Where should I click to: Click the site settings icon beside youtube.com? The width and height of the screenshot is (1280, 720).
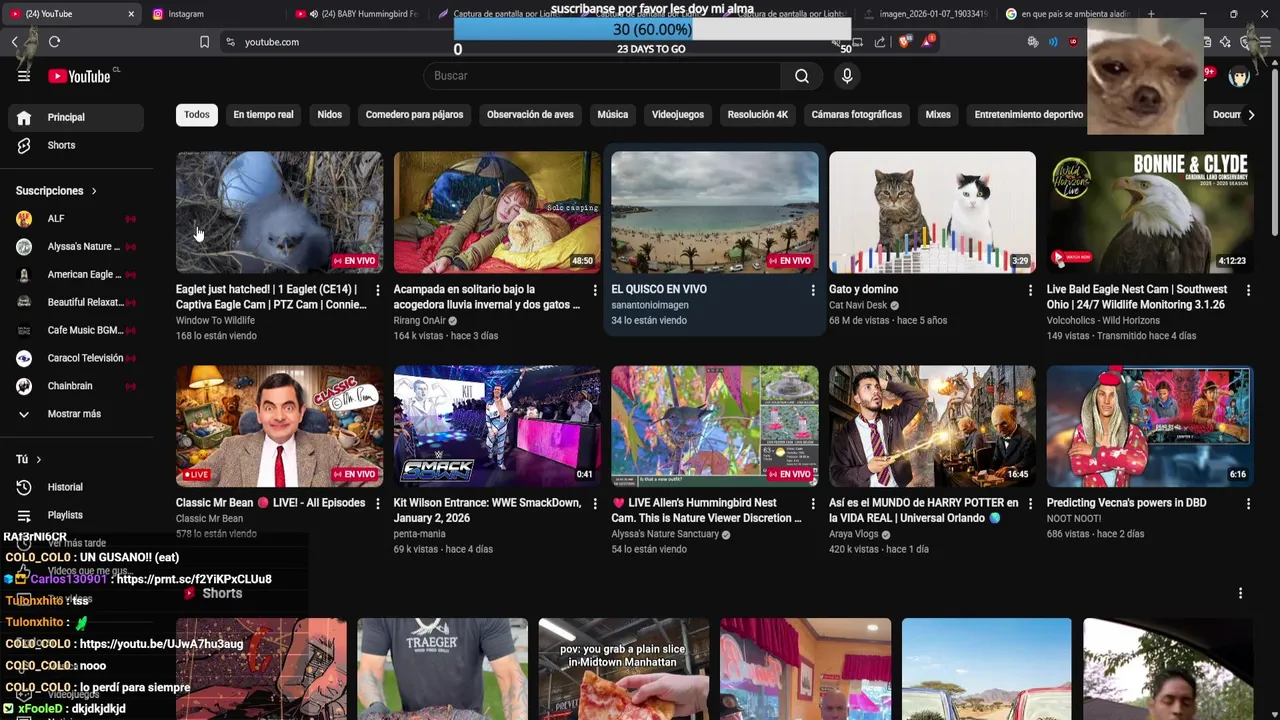[231, 42]
